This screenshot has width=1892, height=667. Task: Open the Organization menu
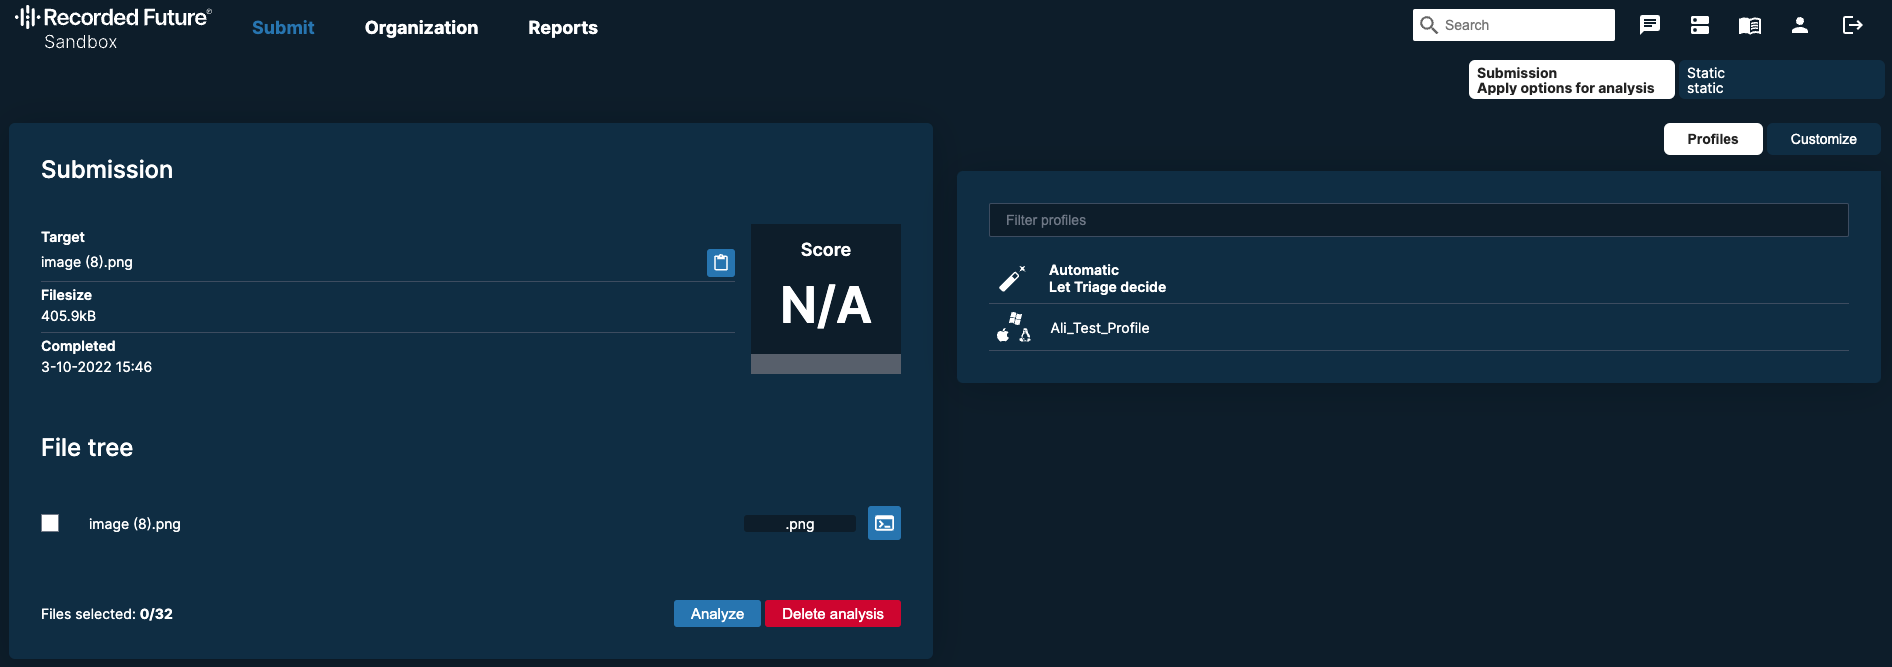coord(421,28)
